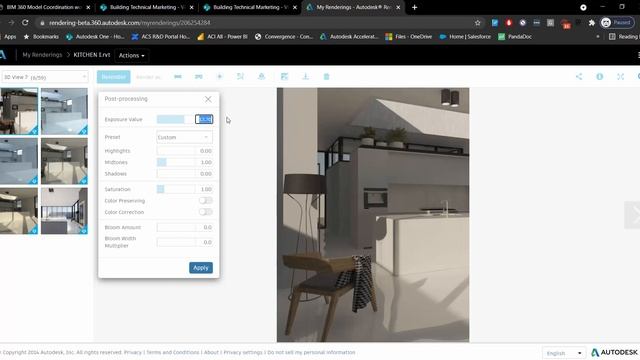The height and width of the screenshot is (360, 640).
Task: Open the Autodesk One bookmark
Action: click(95, 37)
